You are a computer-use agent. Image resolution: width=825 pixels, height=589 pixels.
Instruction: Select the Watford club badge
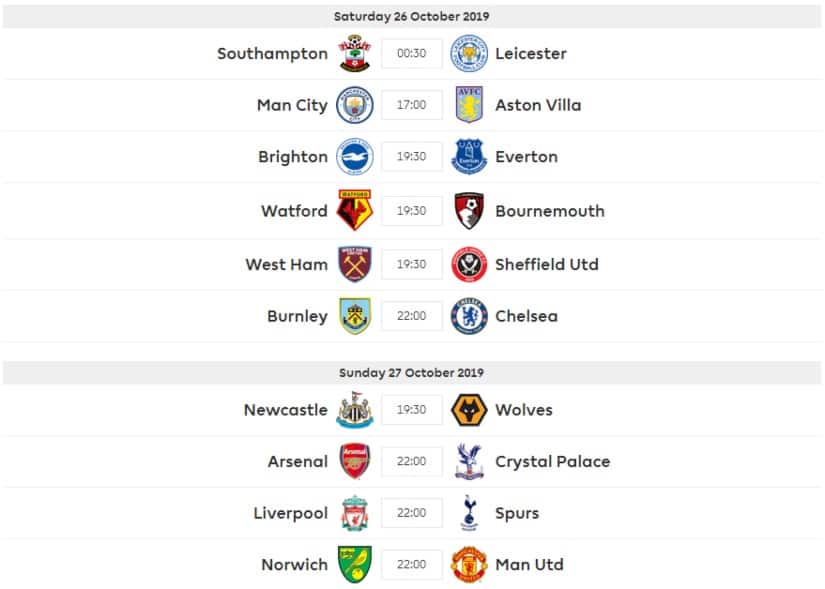coord(354,211)
